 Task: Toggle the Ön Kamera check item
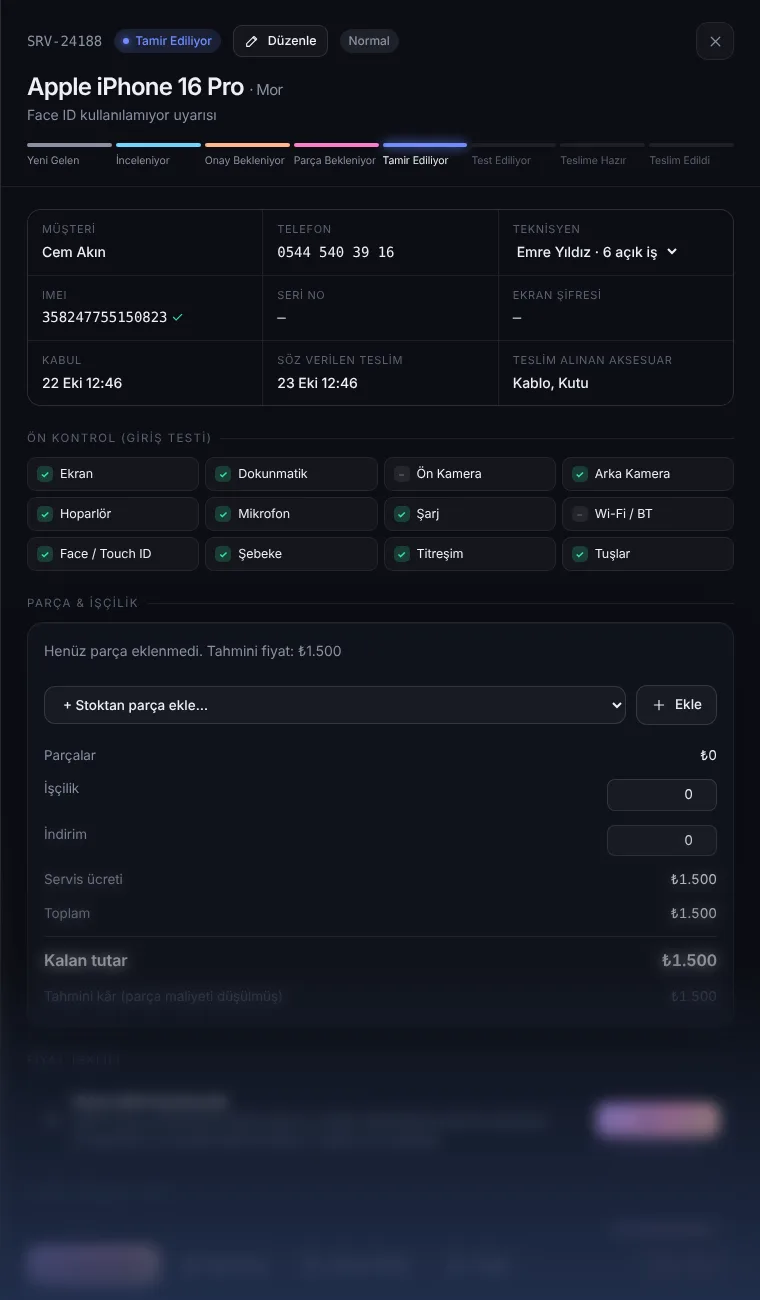(x=470, y=474)
